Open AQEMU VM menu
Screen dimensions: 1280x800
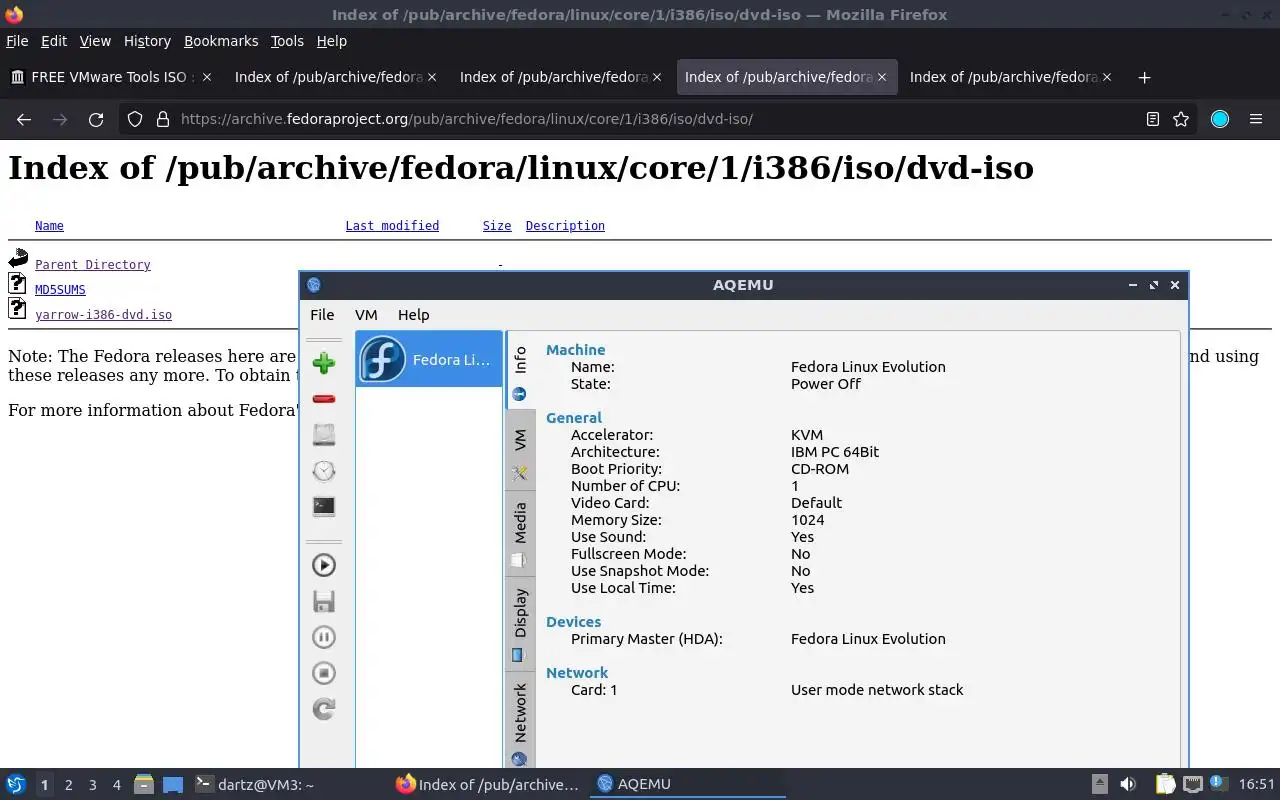coord(366,314)
